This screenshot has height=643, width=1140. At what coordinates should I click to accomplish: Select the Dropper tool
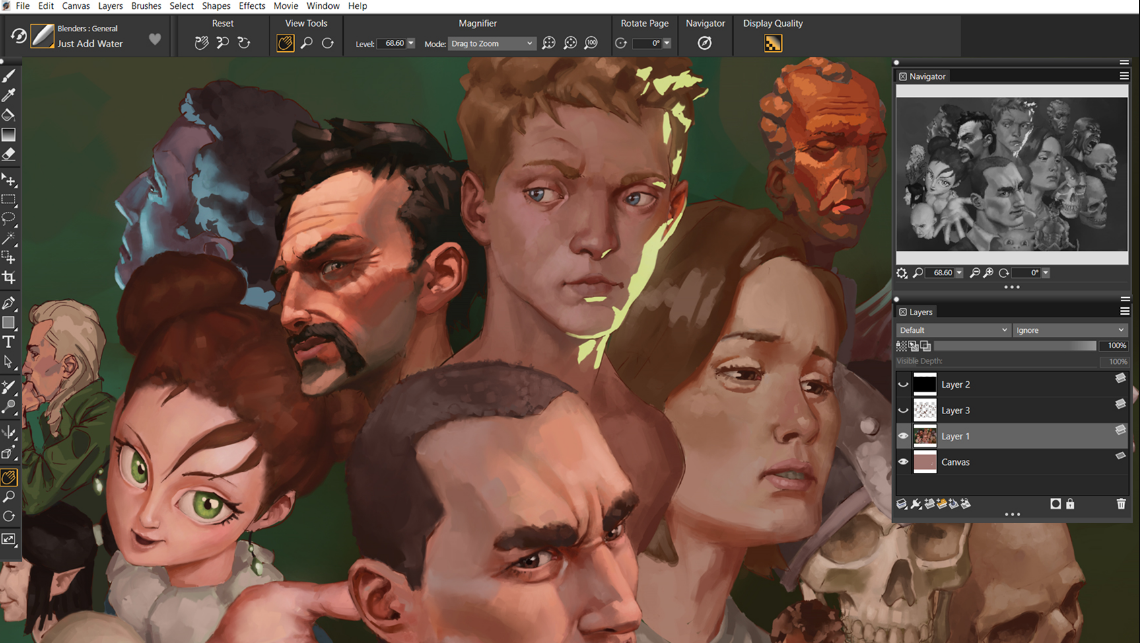[x=9, y=95]
